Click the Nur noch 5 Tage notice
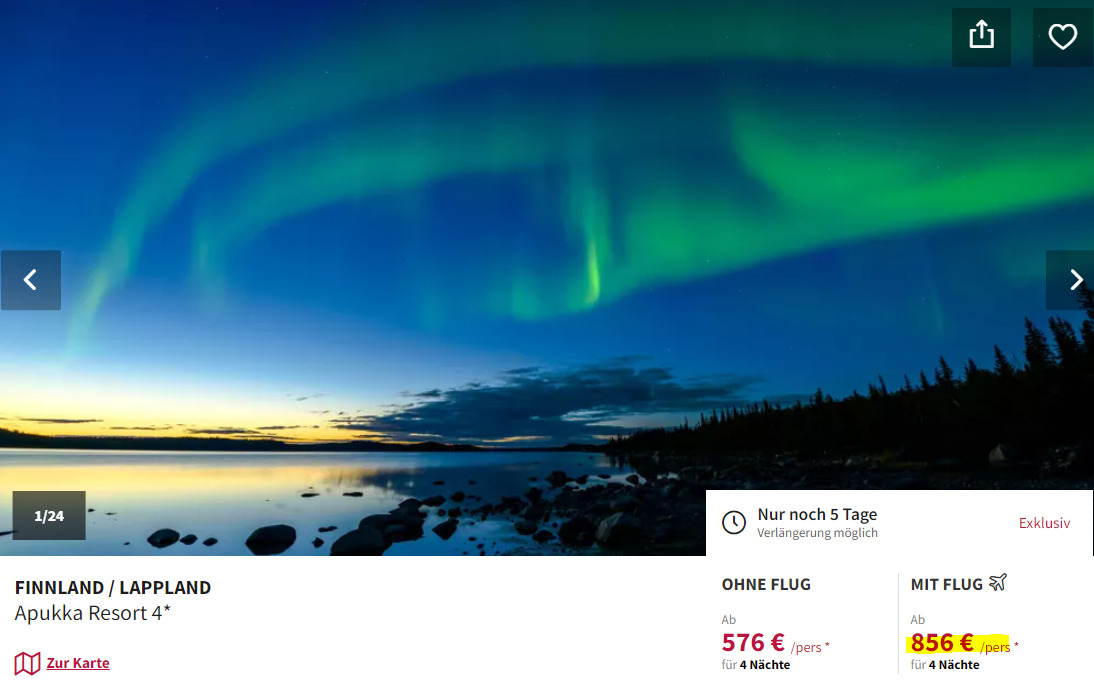 [x=817, y=514]
